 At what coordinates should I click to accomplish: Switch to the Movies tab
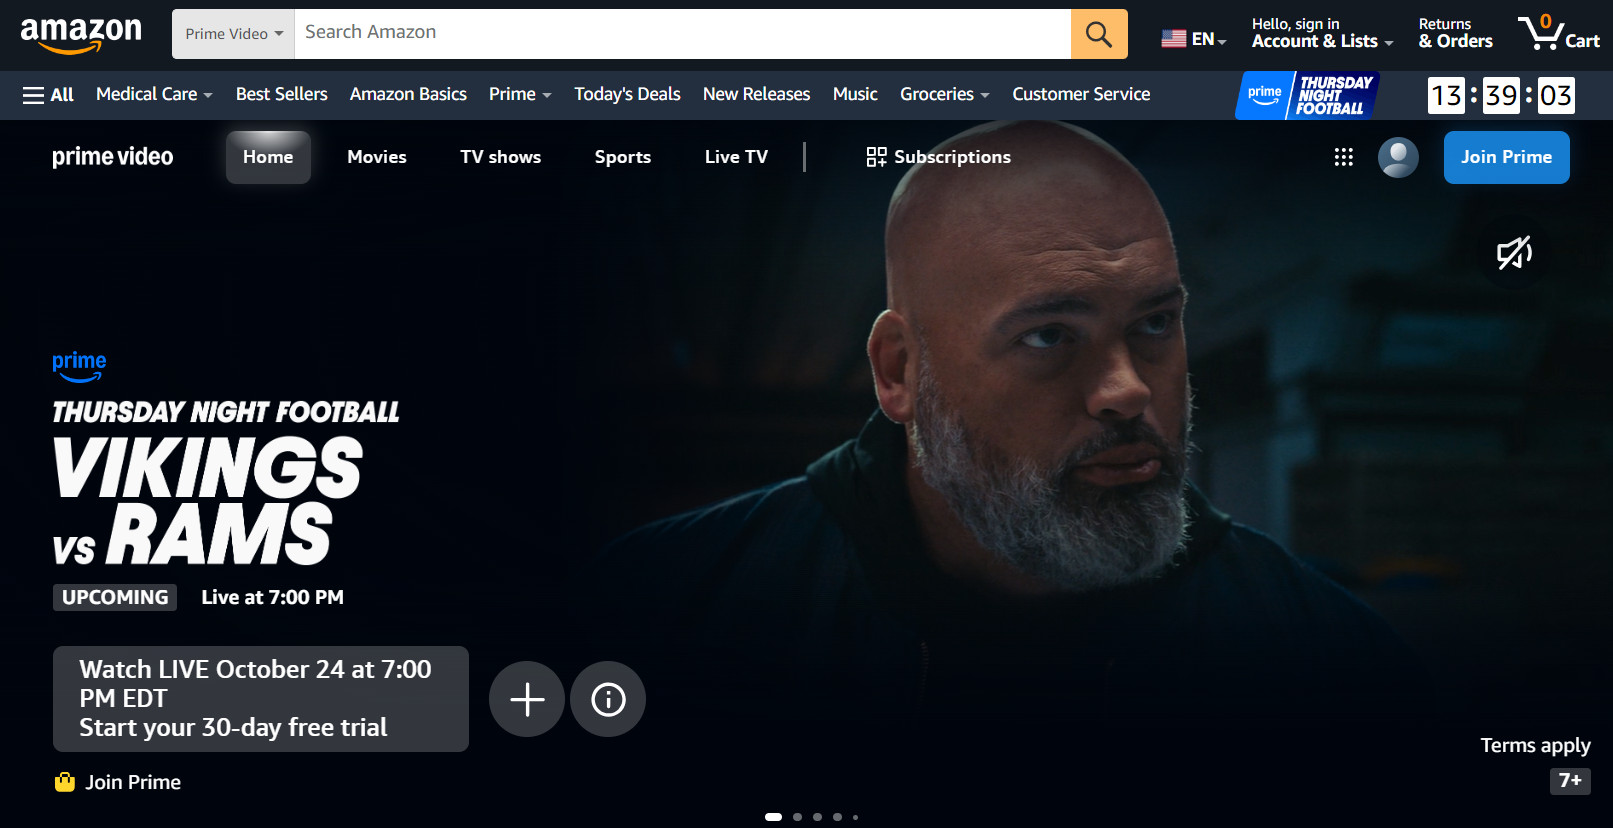tap(377, 157)
